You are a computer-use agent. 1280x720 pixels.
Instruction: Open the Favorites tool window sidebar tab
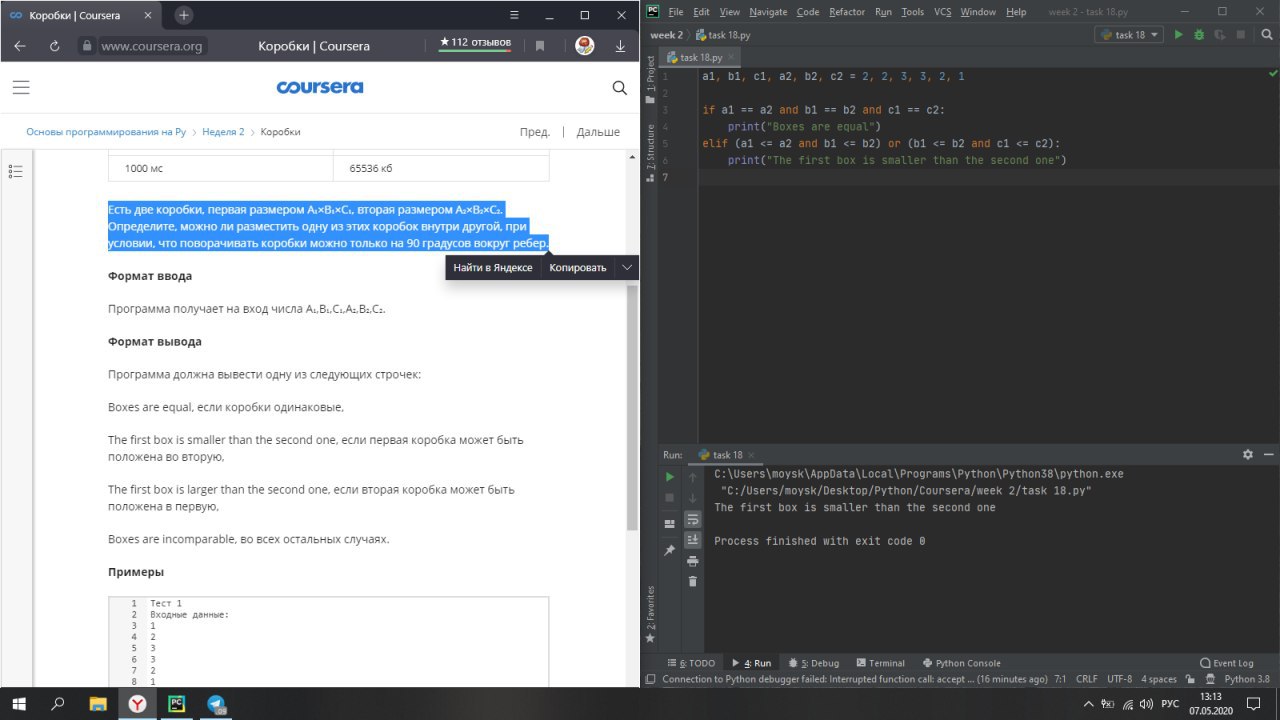[x=650, y=613]
